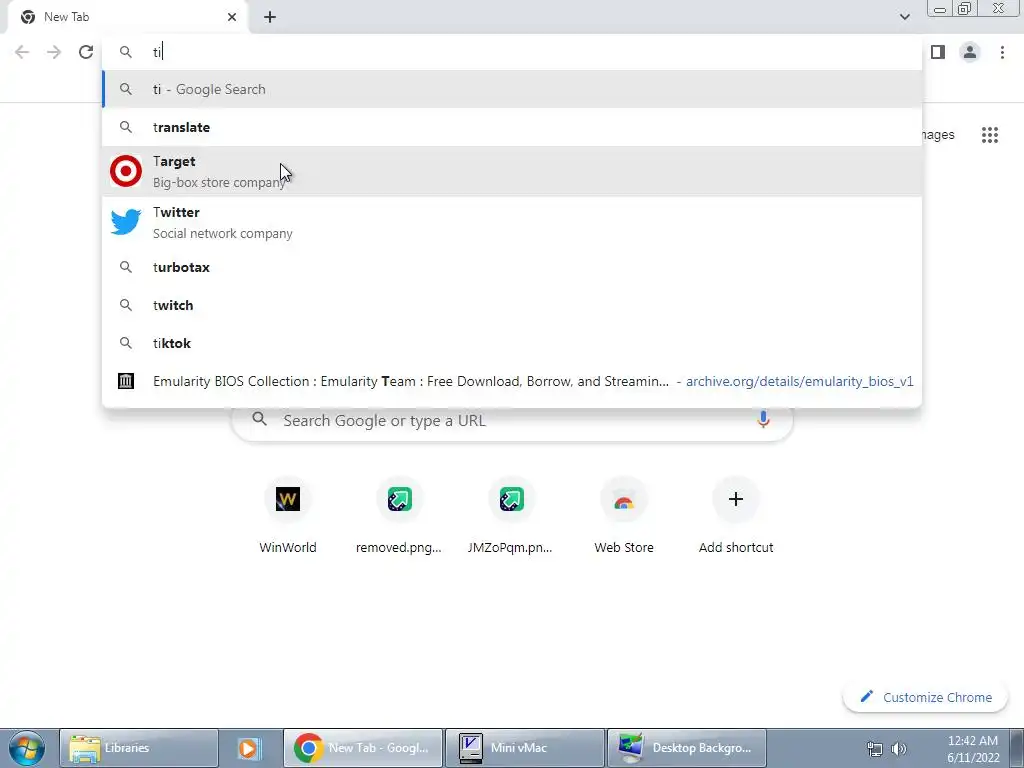The height and width of the screenshot is (768, 1024).
Task: Switch to the Mini vMac taskbar window
Action: point(524,748)
